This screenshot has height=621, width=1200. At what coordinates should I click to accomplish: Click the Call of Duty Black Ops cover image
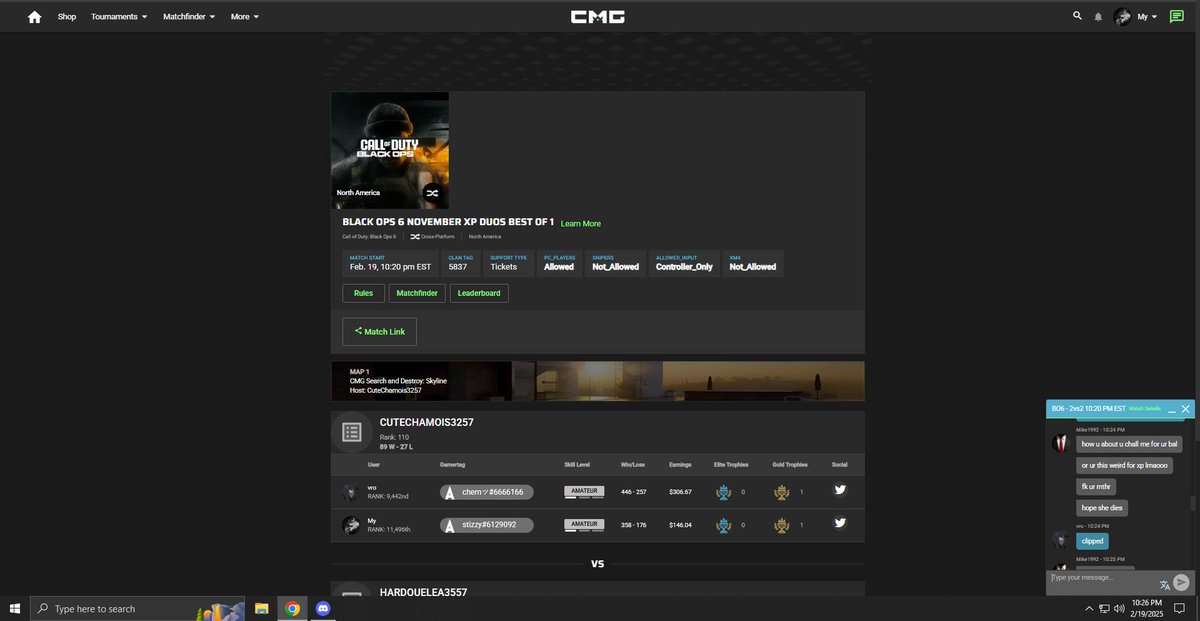pos(390,150)
